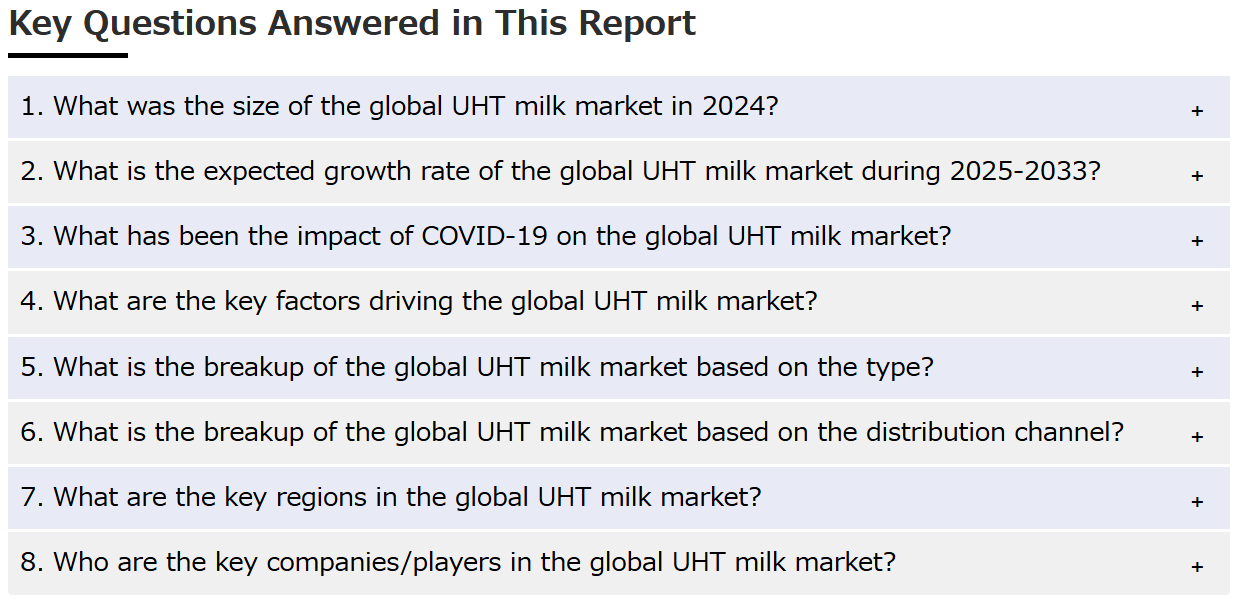Click '2025-2033' in the growth rate question
This screenshot has height=604, width=1233.
pos(1025,171)
